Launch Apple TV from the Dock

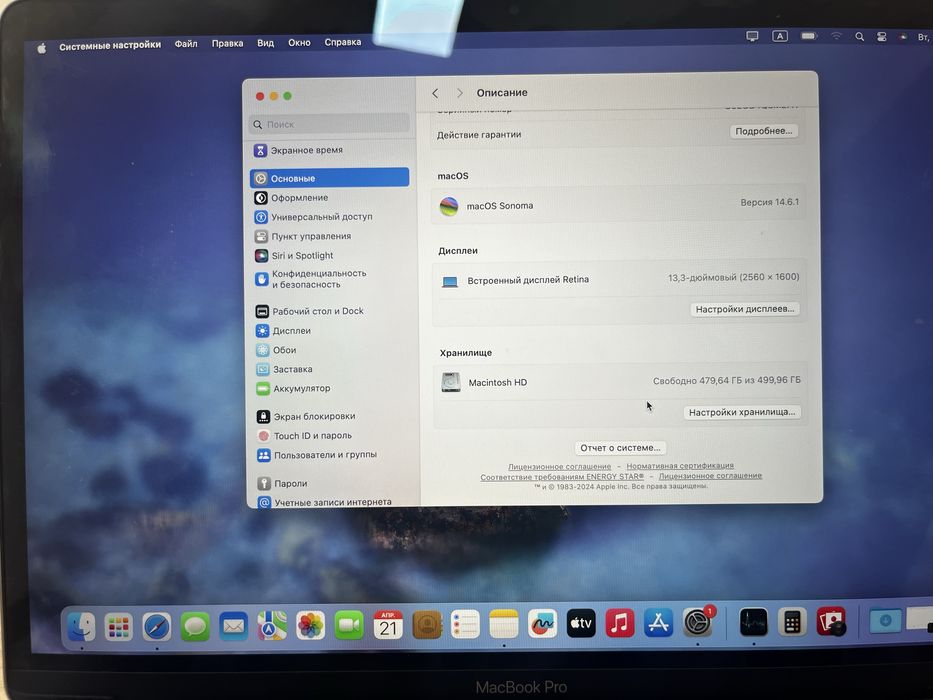tap(581, 623)
